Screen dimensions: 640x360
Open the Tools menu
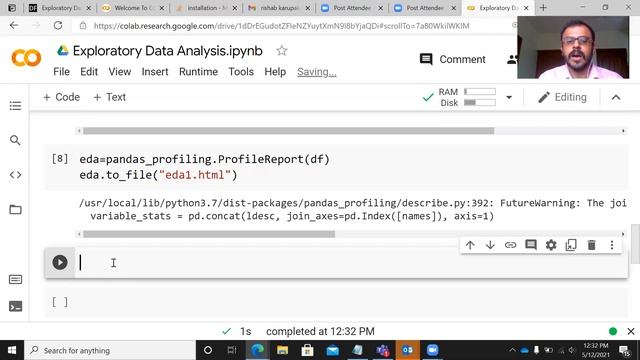coord(241,72)
